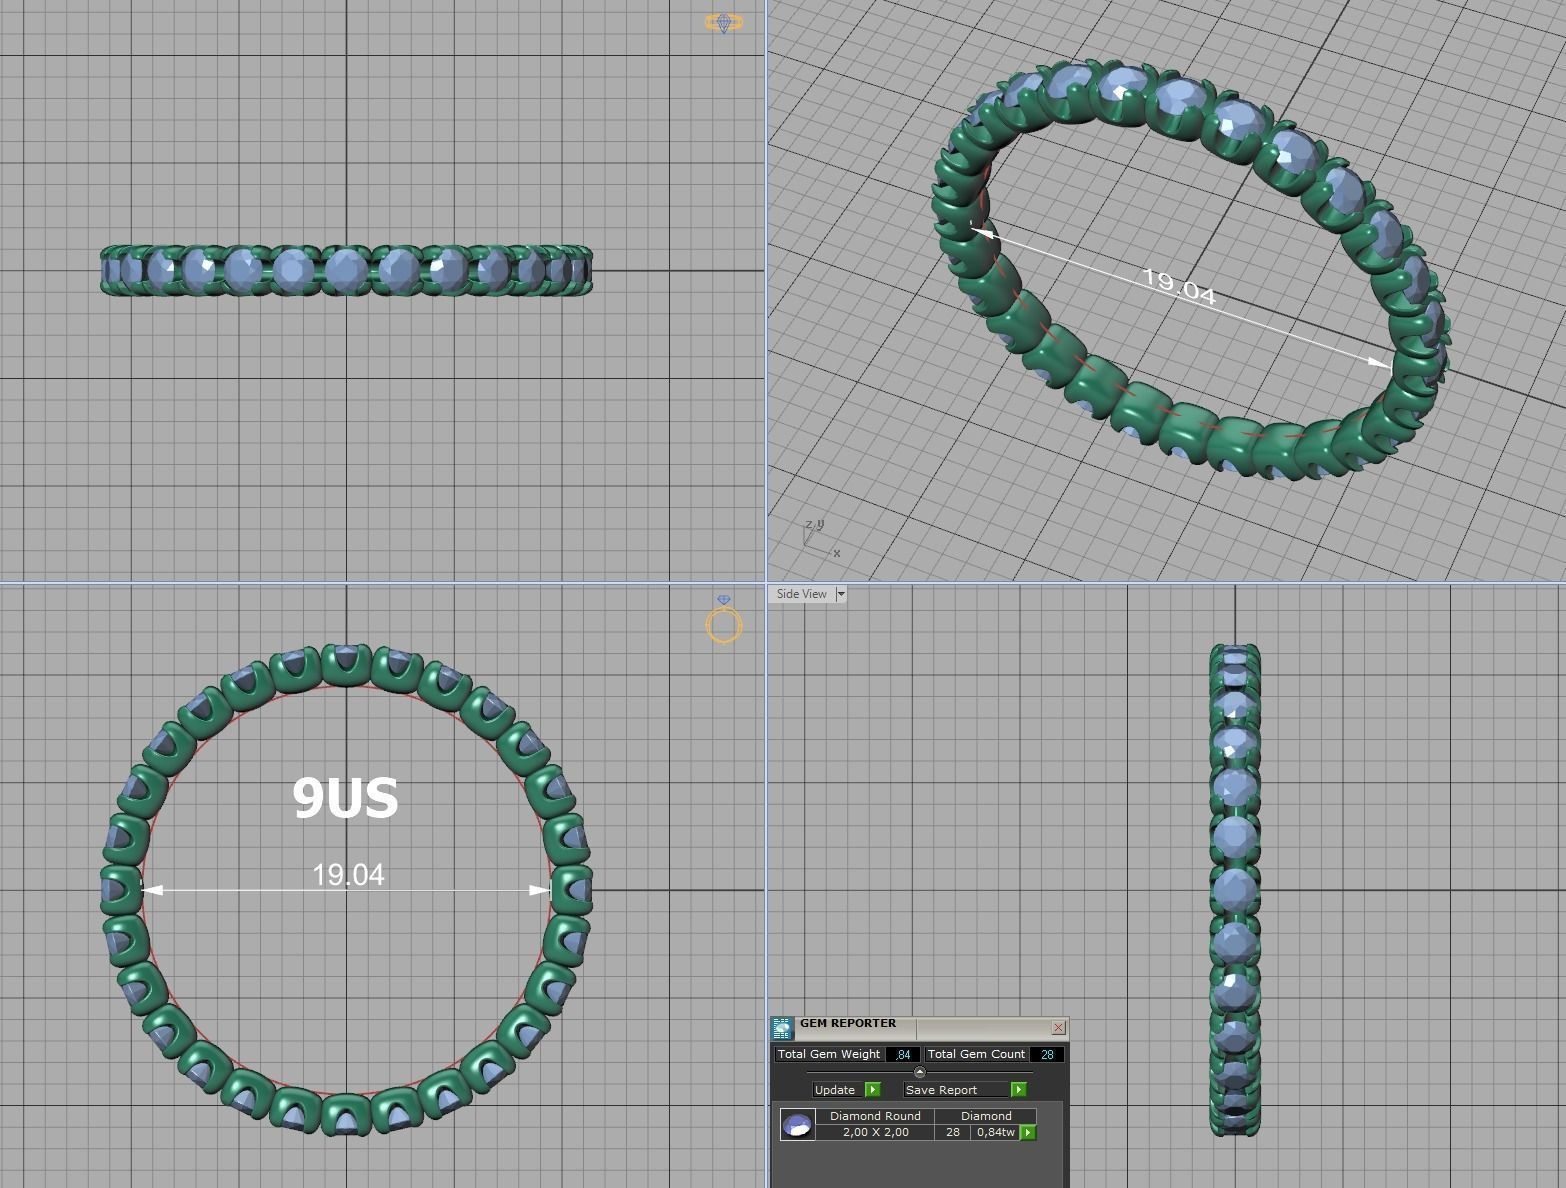The height and width of the screenshot is (1188, 1566).
Task: Select the 19.04 dimension in the front view
Action: tap(348, 875)
